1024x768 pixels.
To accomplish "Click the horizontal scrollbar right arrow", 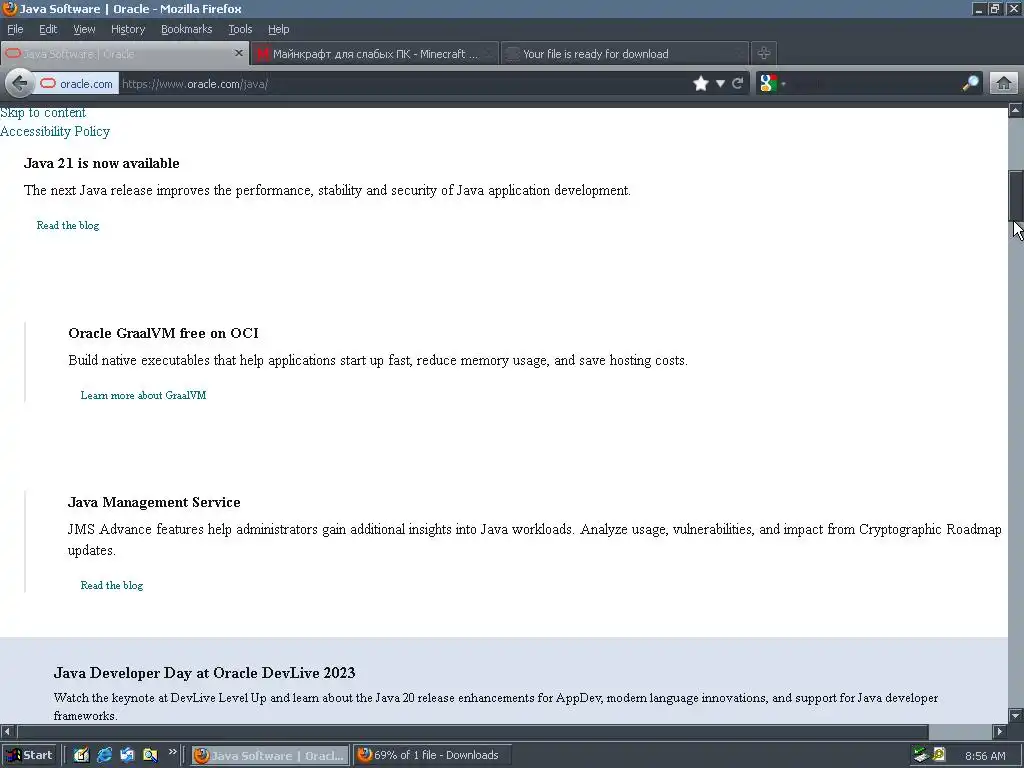I will pos(1000,731).
